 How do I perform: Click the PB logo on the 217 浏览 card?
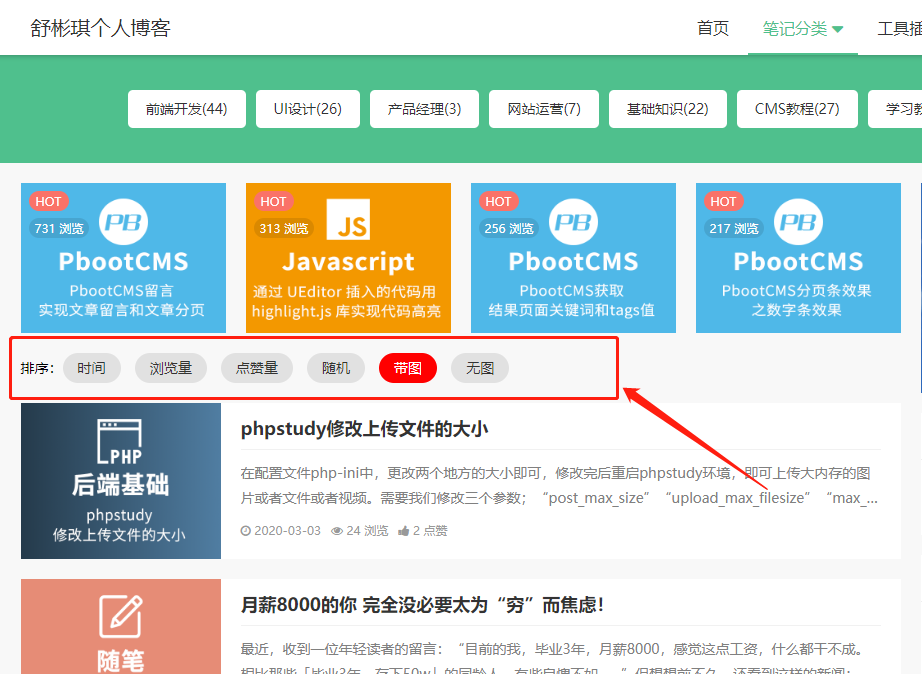click(x=798, y=222)
